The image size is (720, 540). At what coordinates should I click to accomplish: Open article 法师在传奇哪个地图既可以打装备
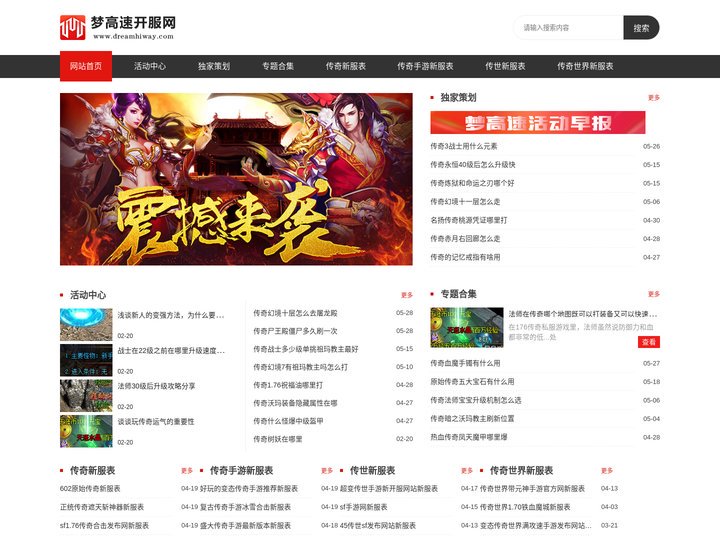pos(583,315)
